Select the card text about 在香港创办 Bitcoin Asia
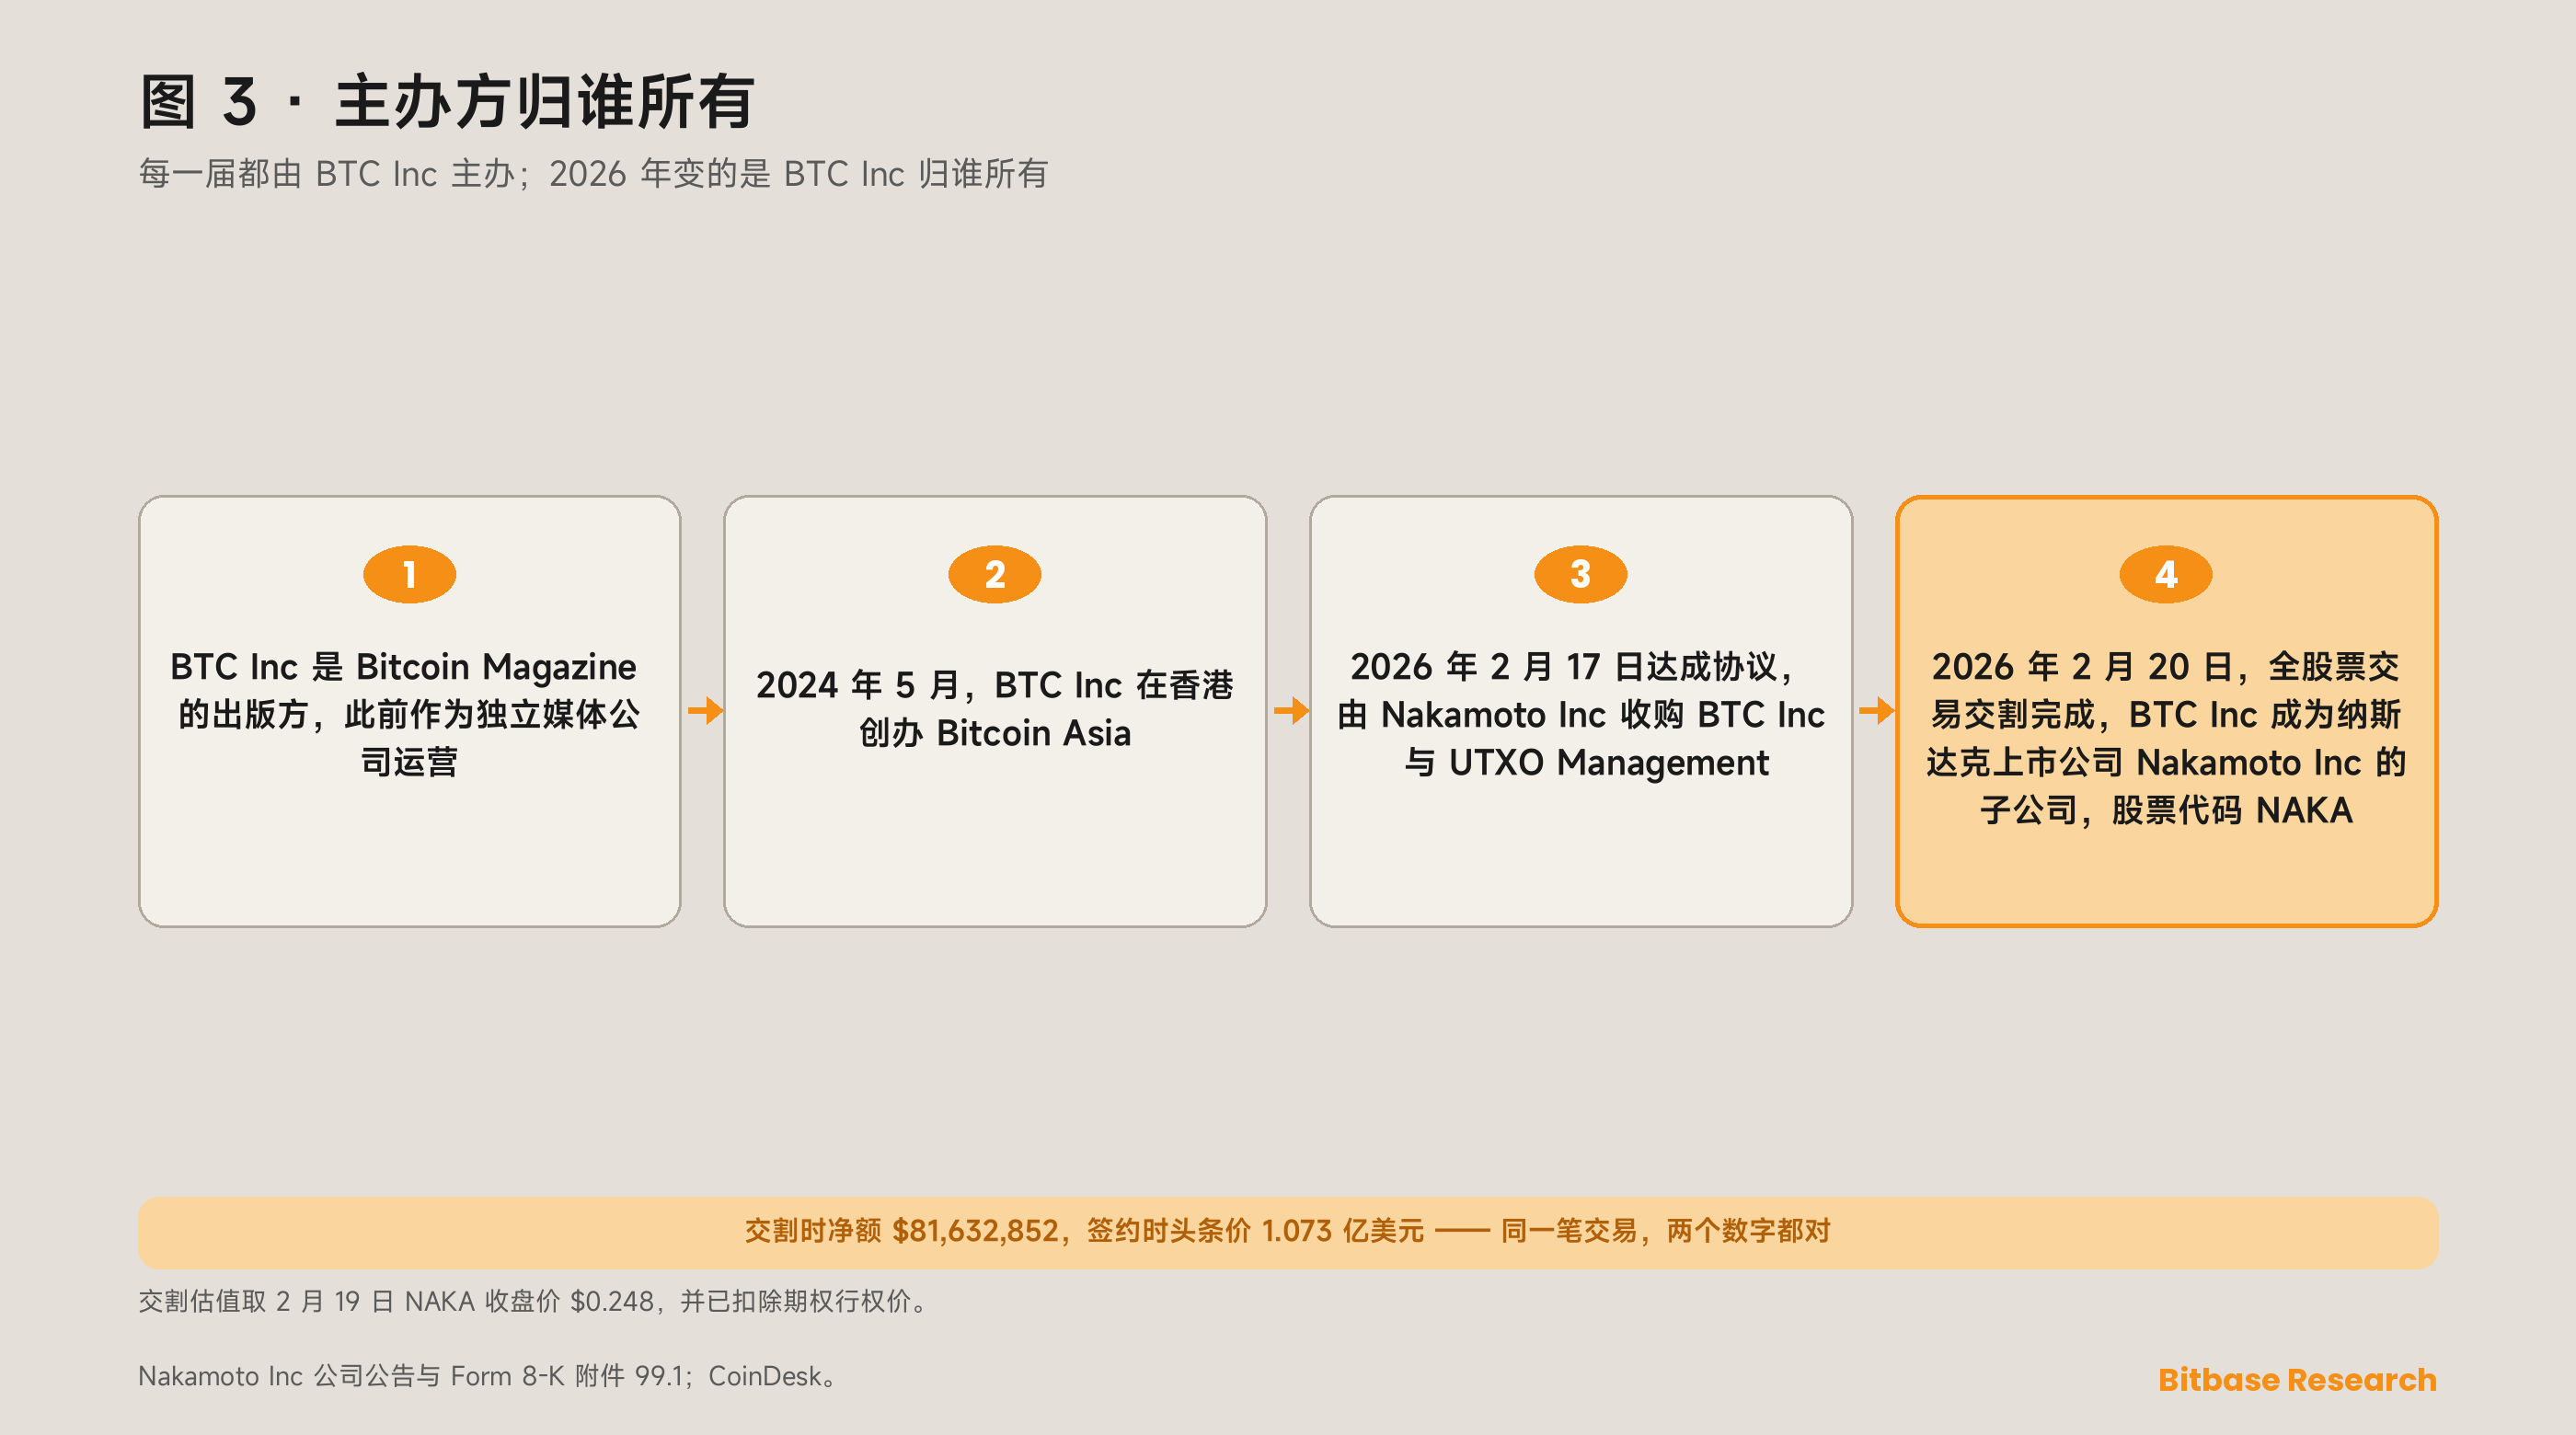 click(994, 709)
